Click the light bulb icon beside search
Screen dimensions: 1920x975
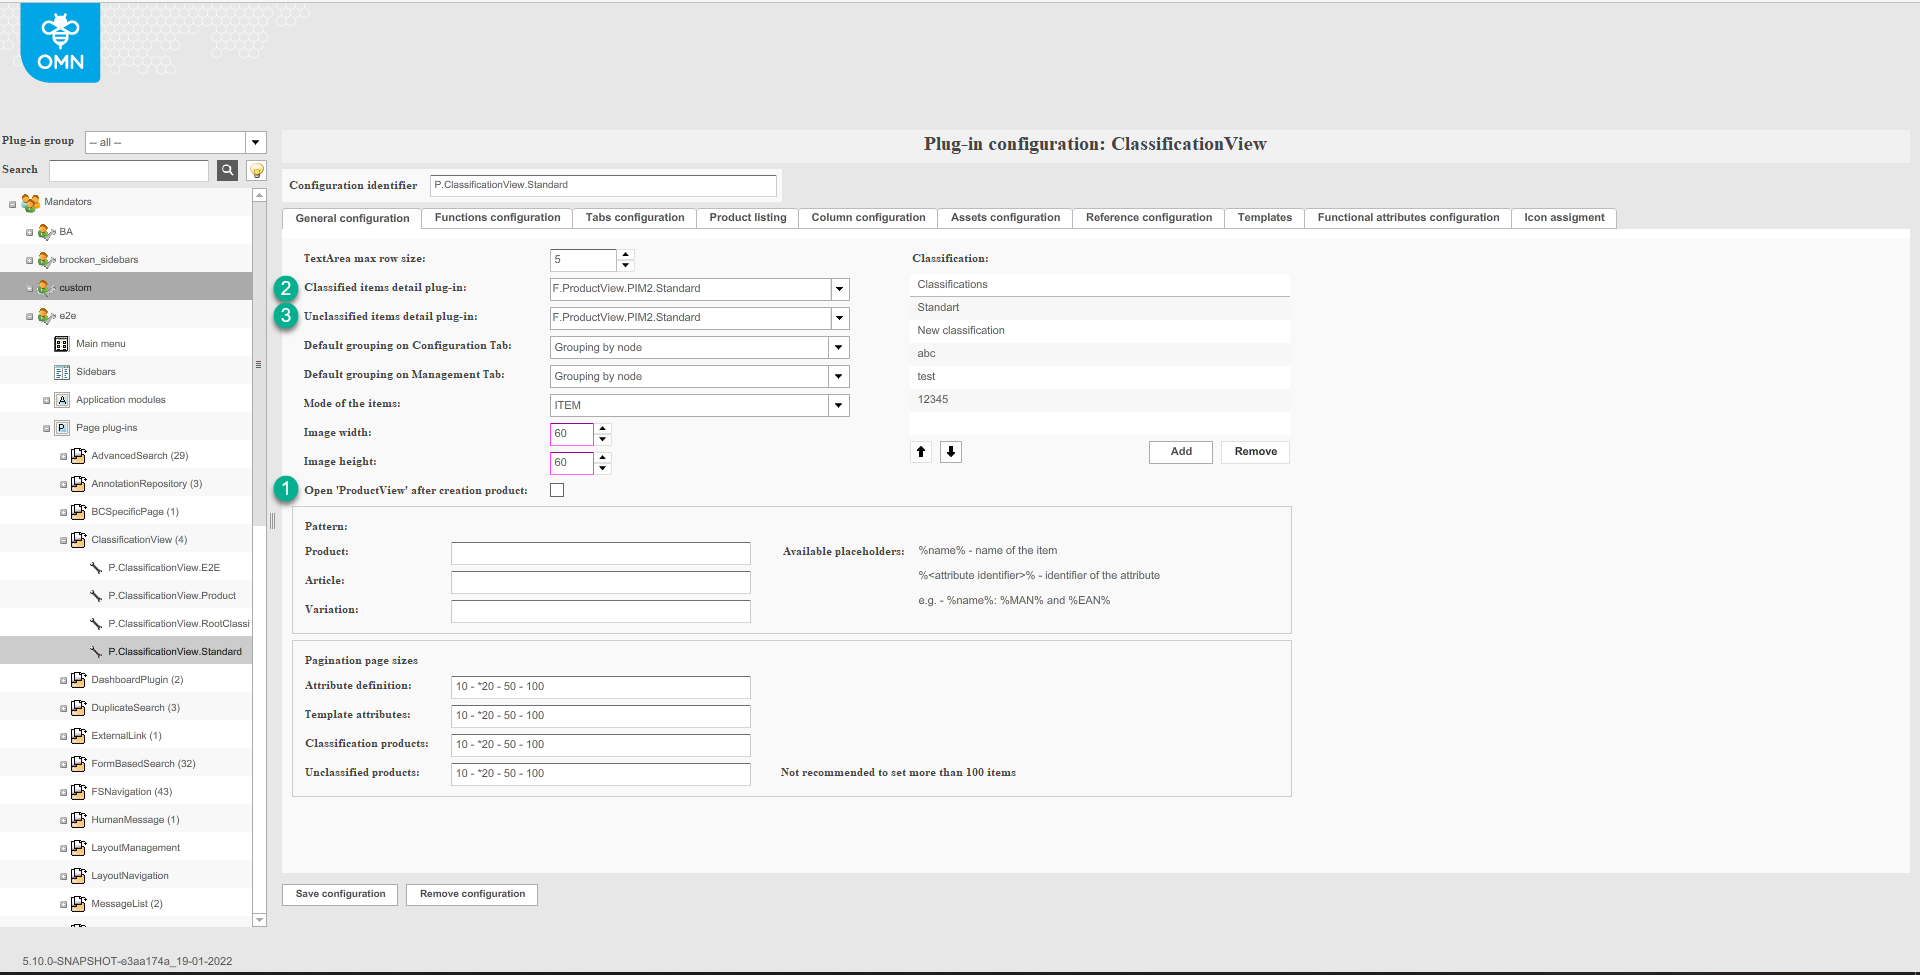point(256,170)
